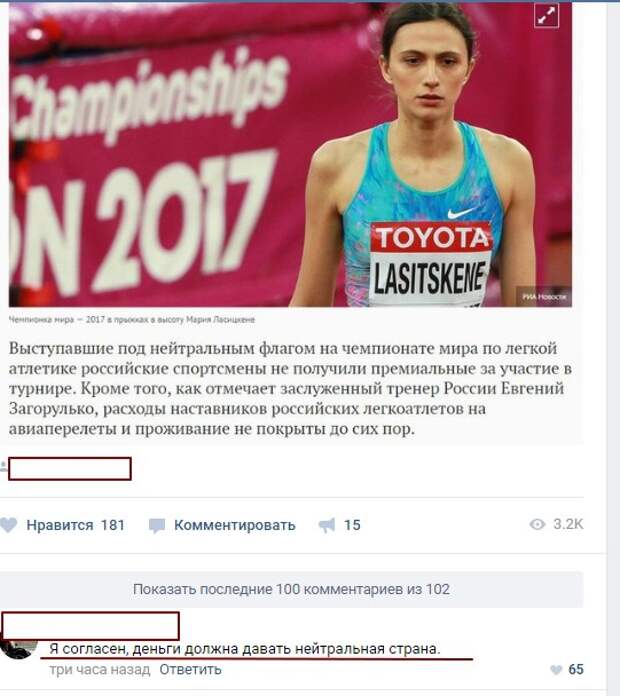Screen dimensions: 620x696
Task: Like the comment via small heart icon
Action: click(556, 670)
